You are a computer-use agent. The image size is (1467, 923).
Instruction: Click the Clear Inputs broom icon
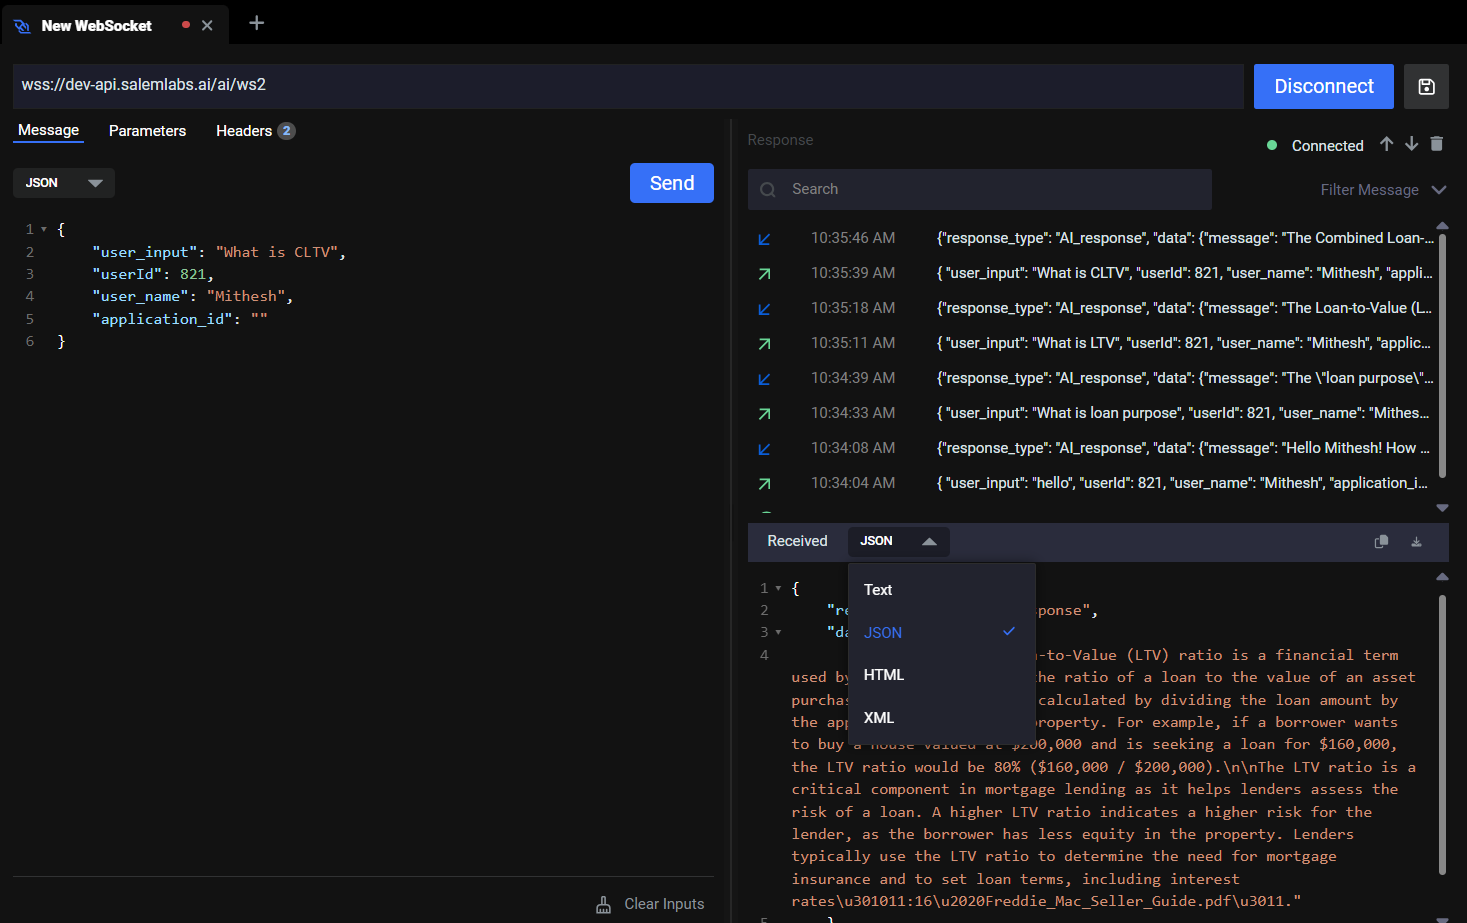[x=604, y=904]
